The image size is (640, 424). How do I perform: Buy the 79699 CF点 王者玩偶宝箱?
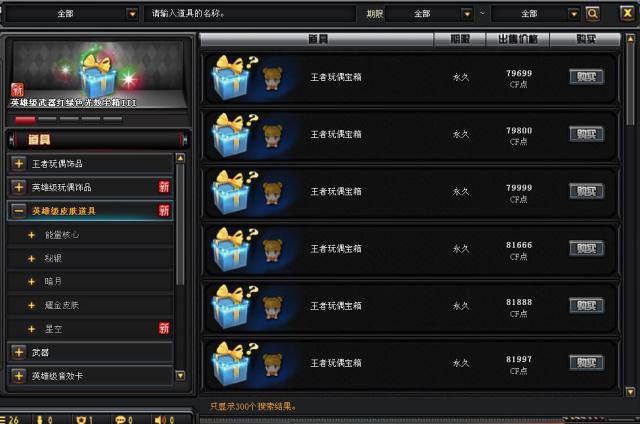(x=587, y=77)
